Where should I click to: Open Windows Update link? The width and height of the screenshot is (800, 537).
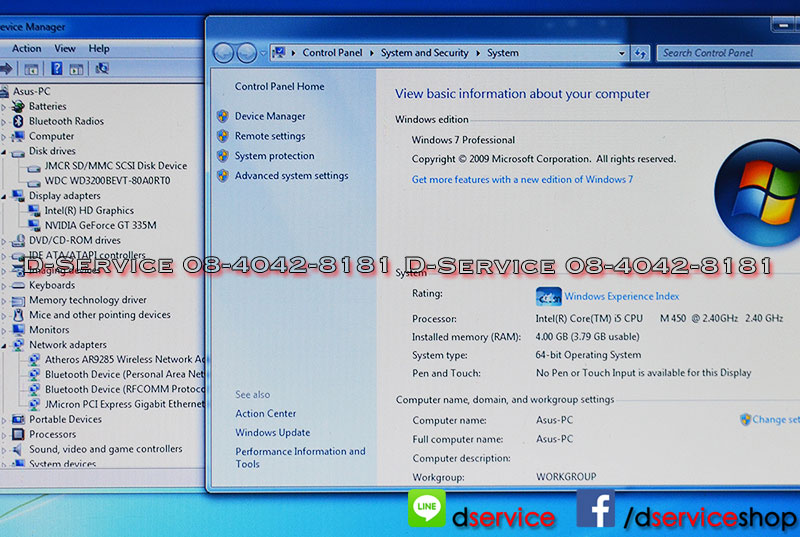click(272, 432)
